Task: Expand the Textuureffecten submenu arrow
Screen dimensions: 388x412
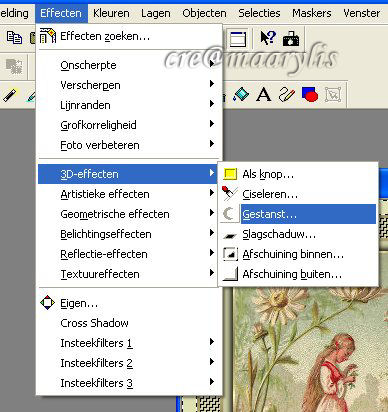Action: tap(212, 273)
